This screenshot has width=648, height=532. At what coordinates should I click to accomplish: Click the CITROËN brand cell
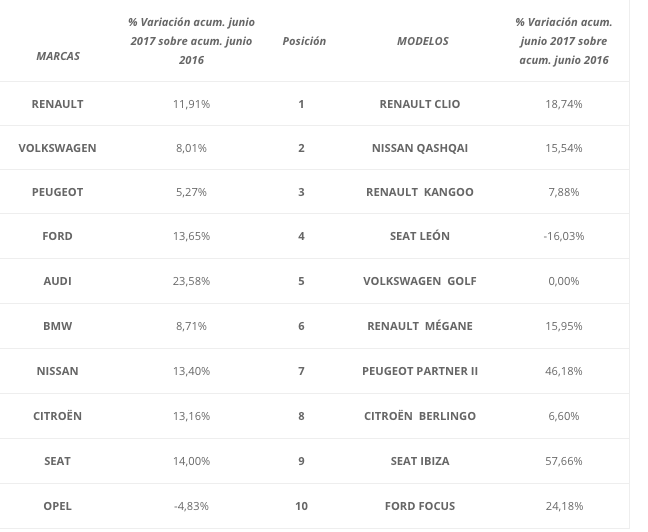pyautogui.click(x=57, y=416)
